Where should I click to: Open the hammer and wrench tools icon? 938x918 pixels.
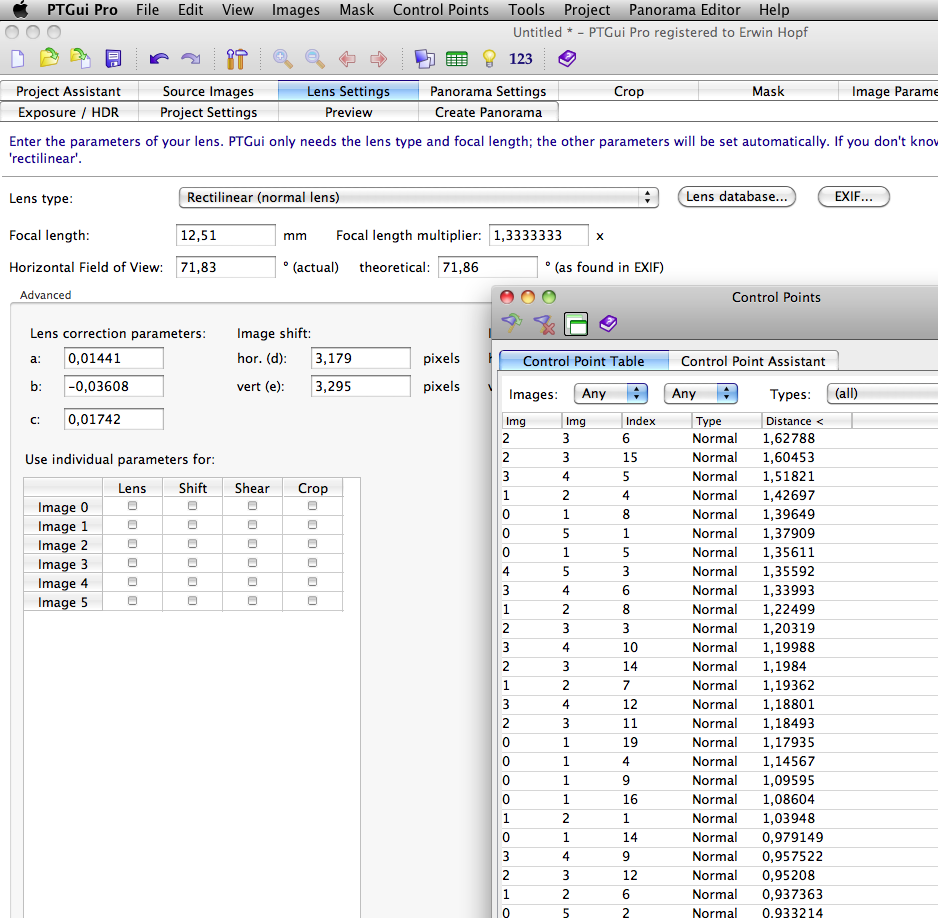[237, 59]
